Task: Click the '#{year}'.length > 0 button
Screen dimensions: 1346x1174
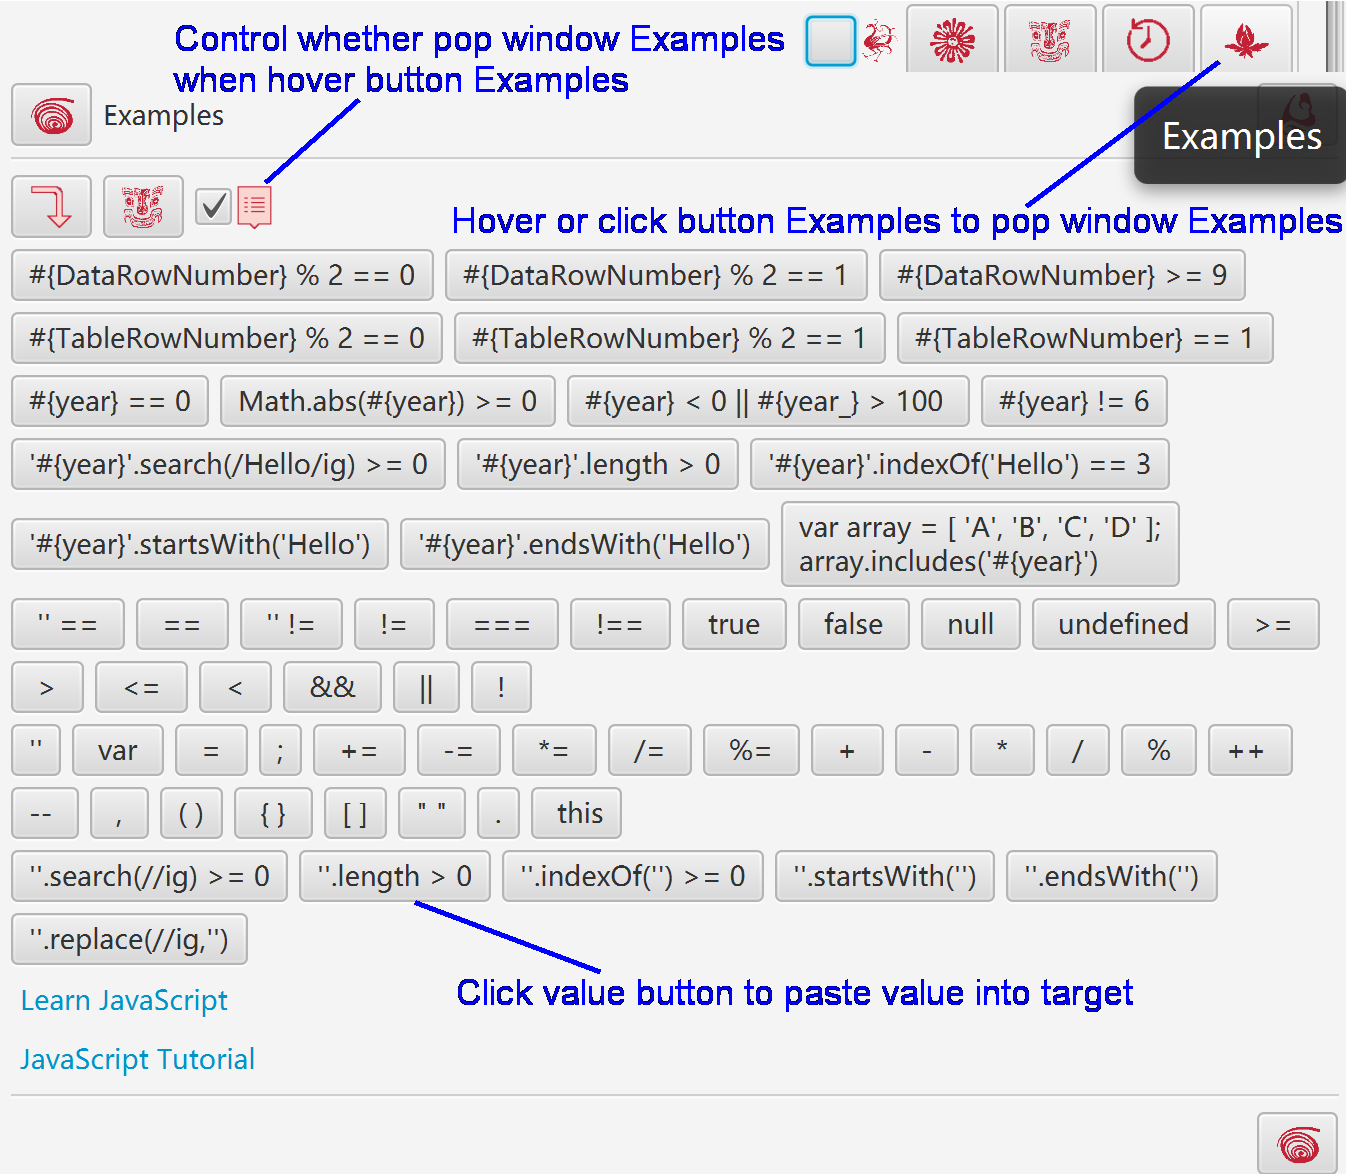Action: (x=598, y=464)
